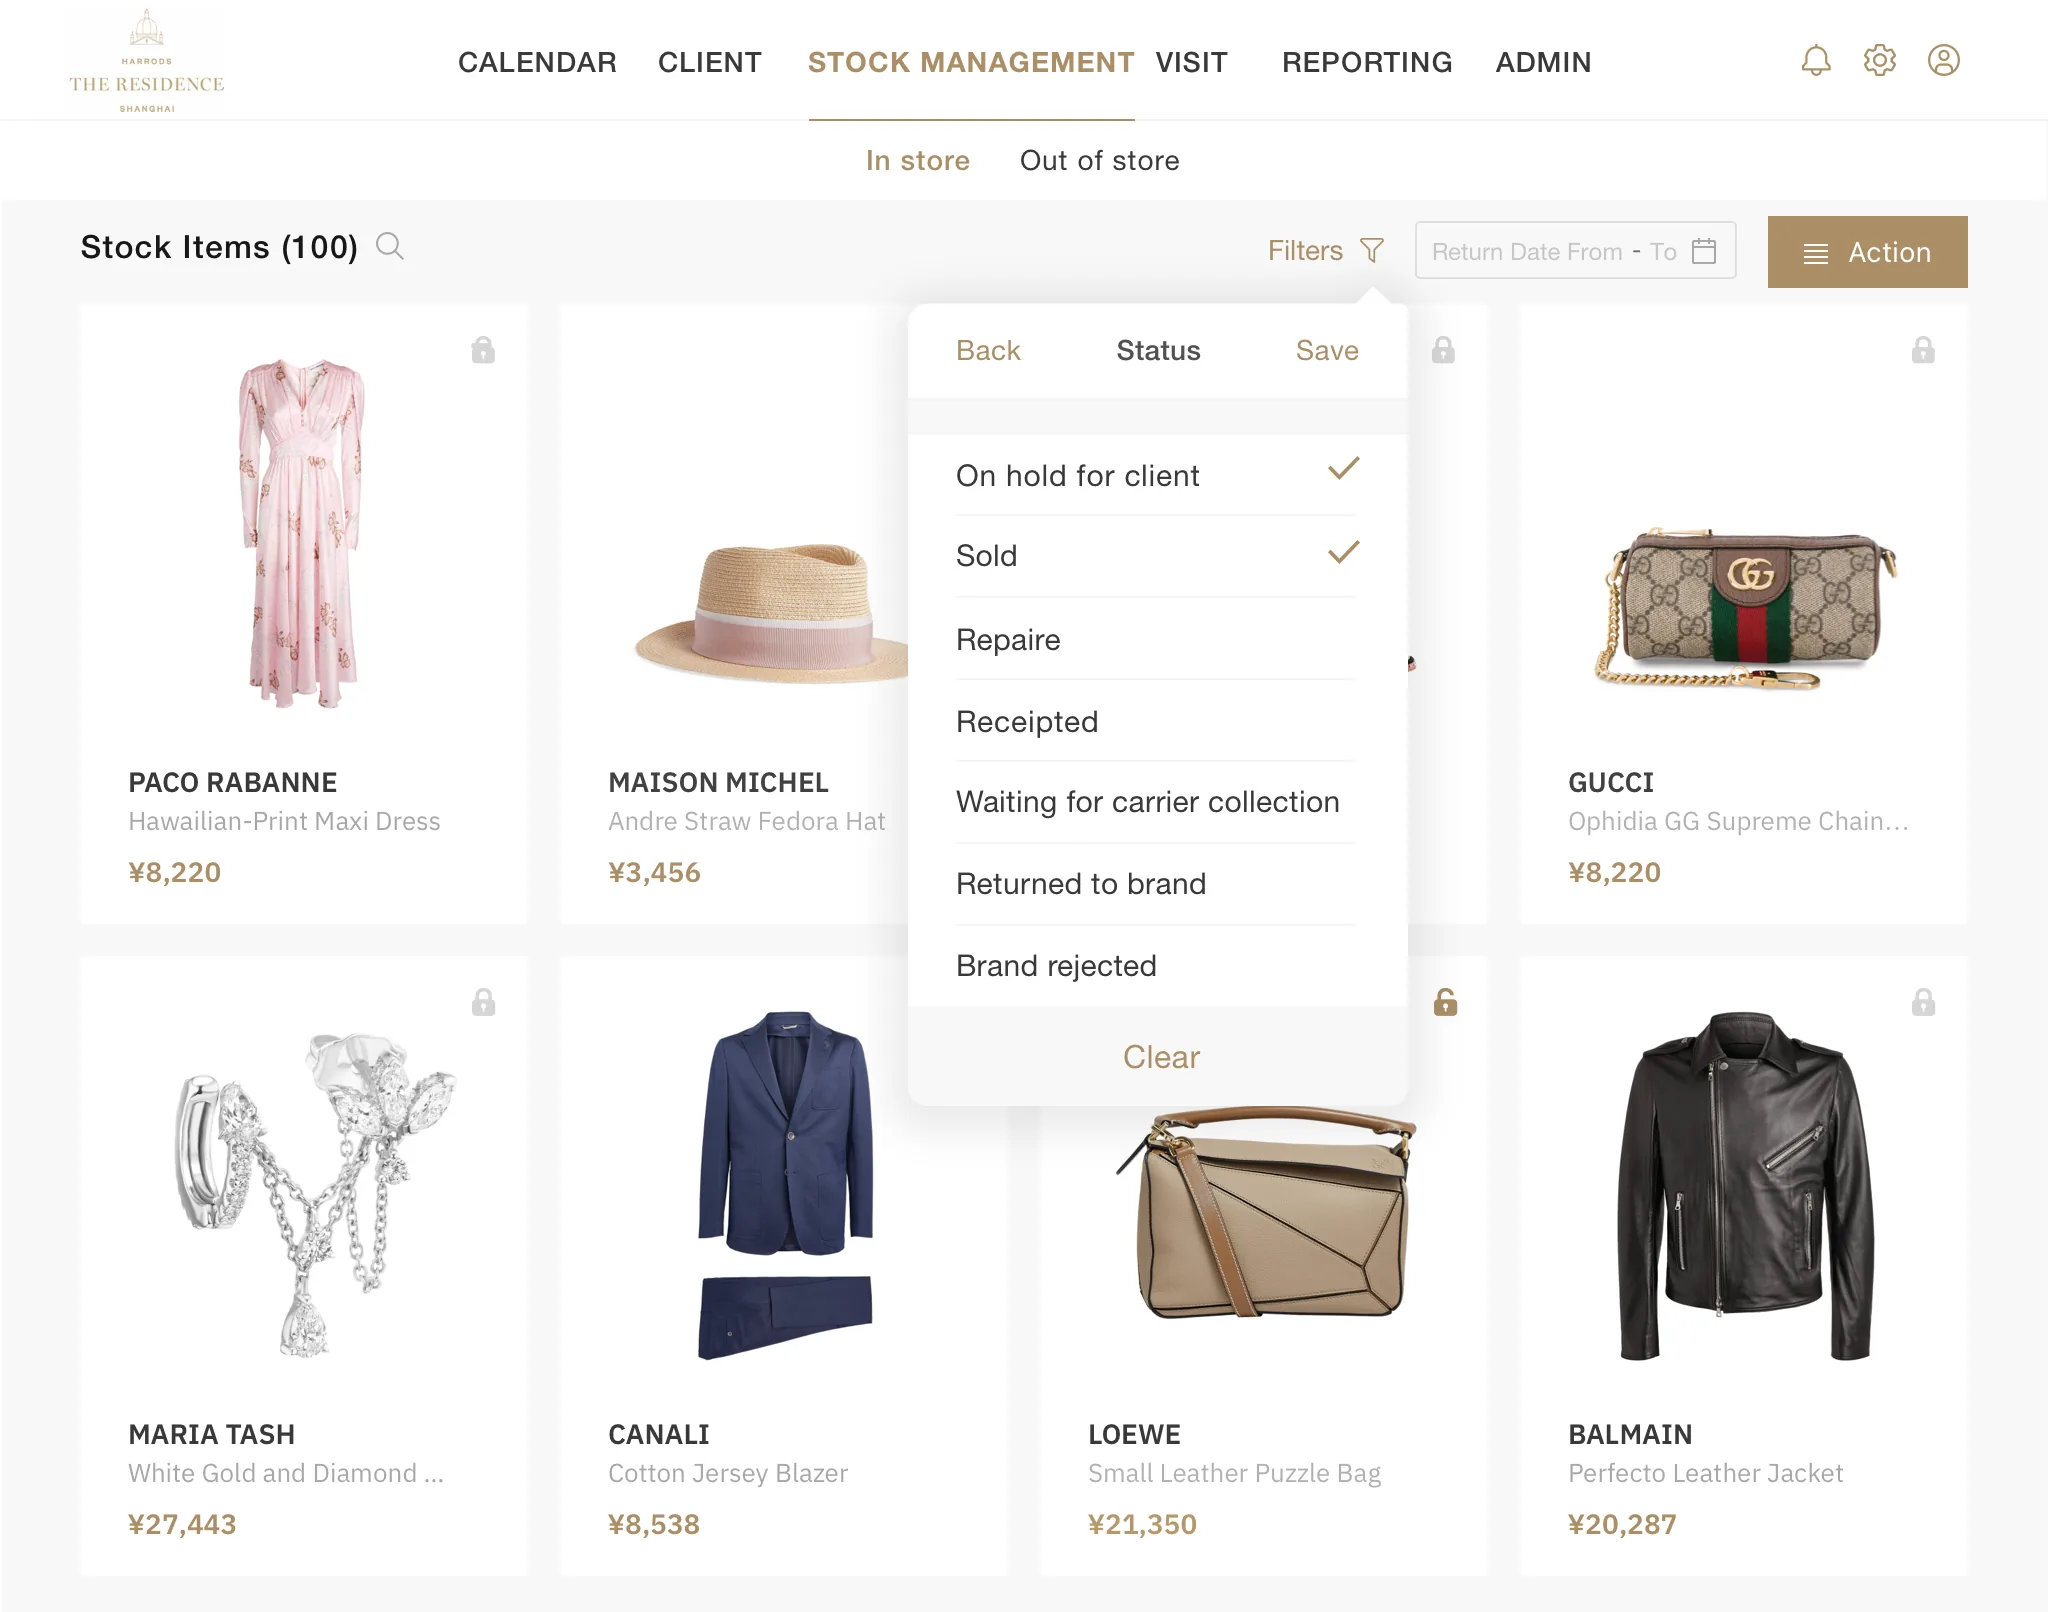
Task: Click the GUCCI brand name
Action: tap(1610, 782)
